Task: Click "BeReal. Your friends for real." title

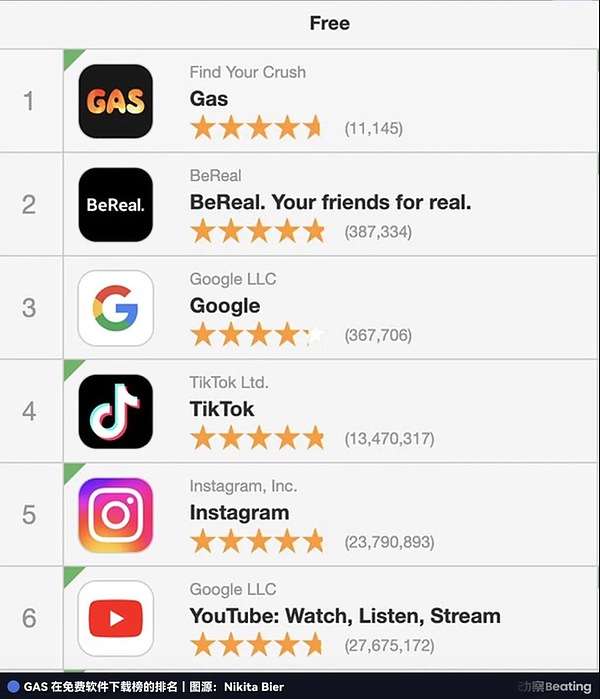Action: coord(330,202)
